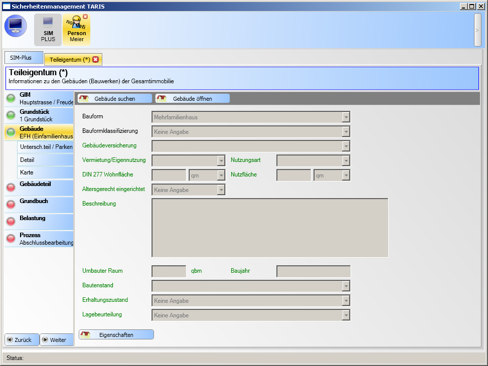This screenshot has height=366, width=488.
Task: Switch to the SIM-Plus tab
Action: pyautogui.click(x=24, y=58)
